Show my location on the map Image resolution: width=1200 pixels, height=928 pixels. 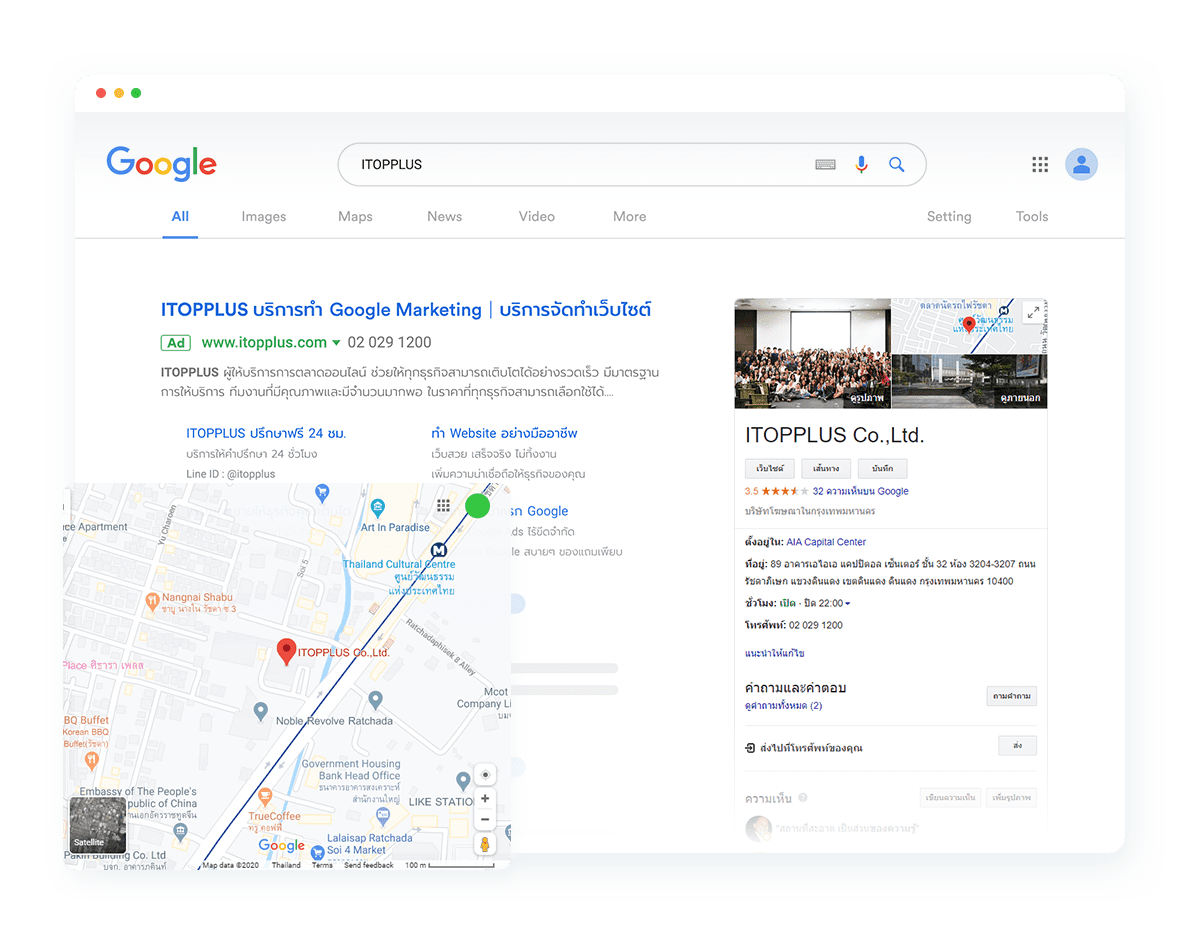coord(485,775)
